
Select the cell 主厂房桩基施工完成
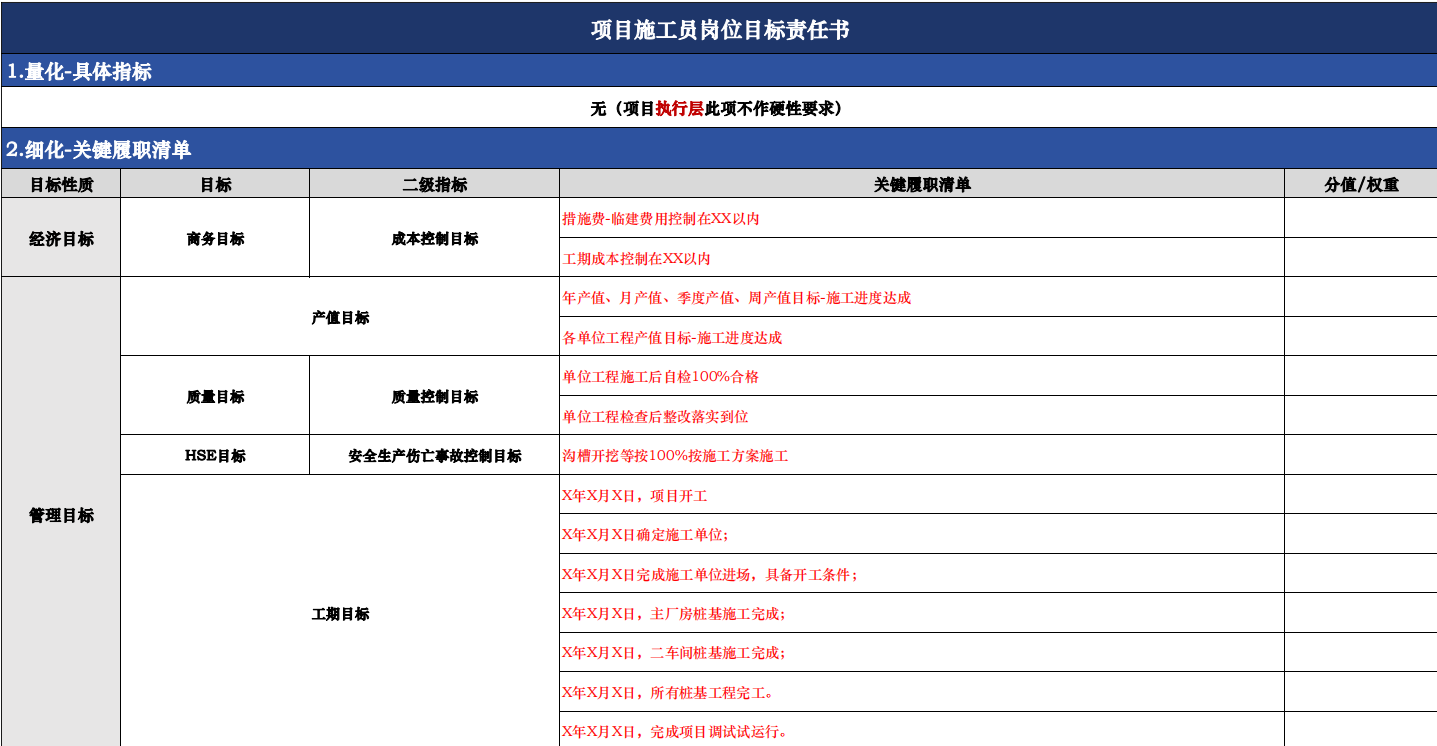coord(922,613)
